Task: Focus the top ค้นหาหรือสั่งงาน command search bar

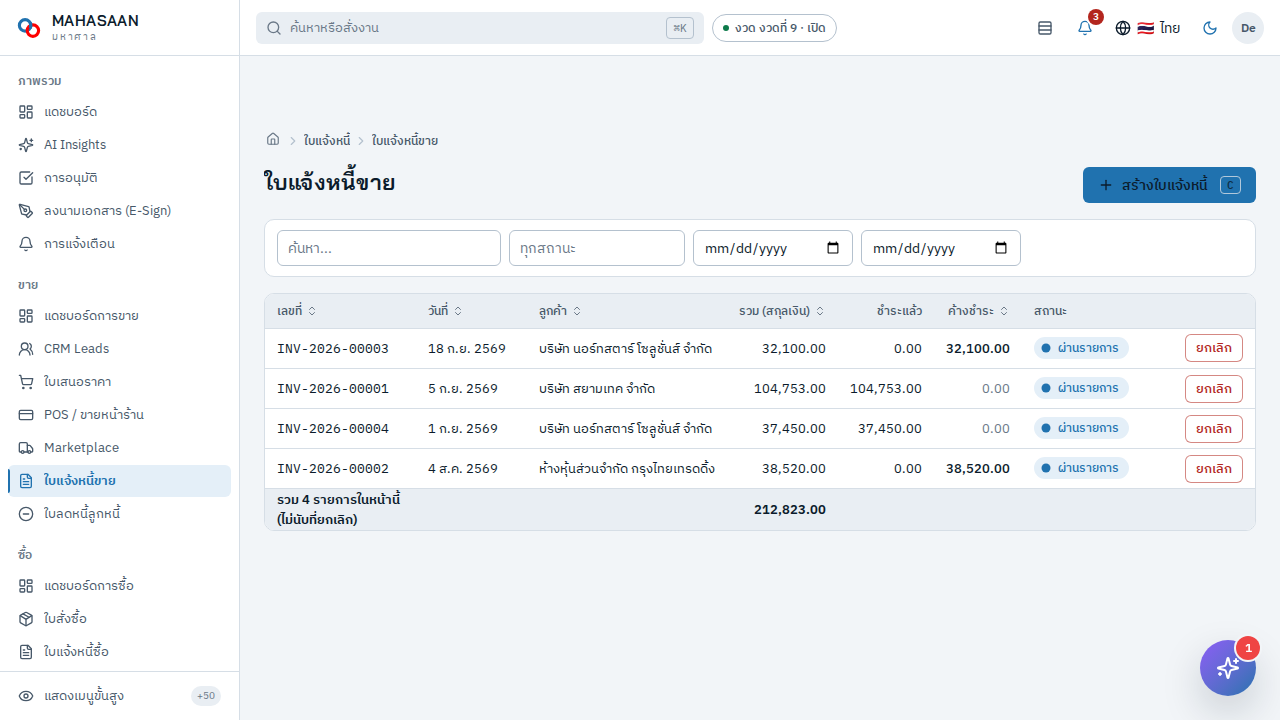Action: click(x=480, y=28)
